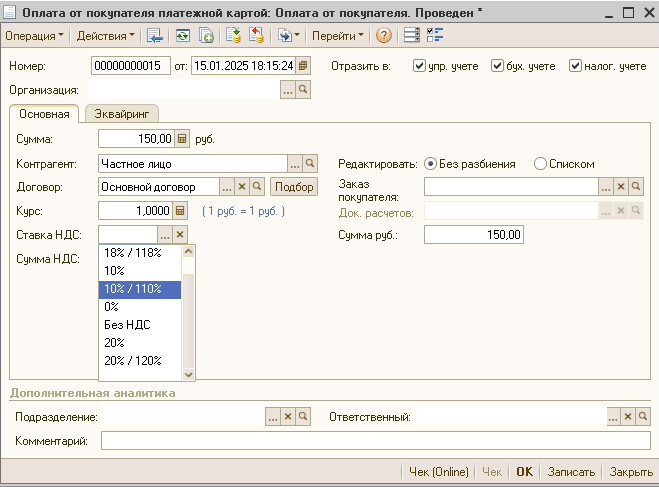
Task: Click the refresh icon in toolbar
Action: point(181,36)
